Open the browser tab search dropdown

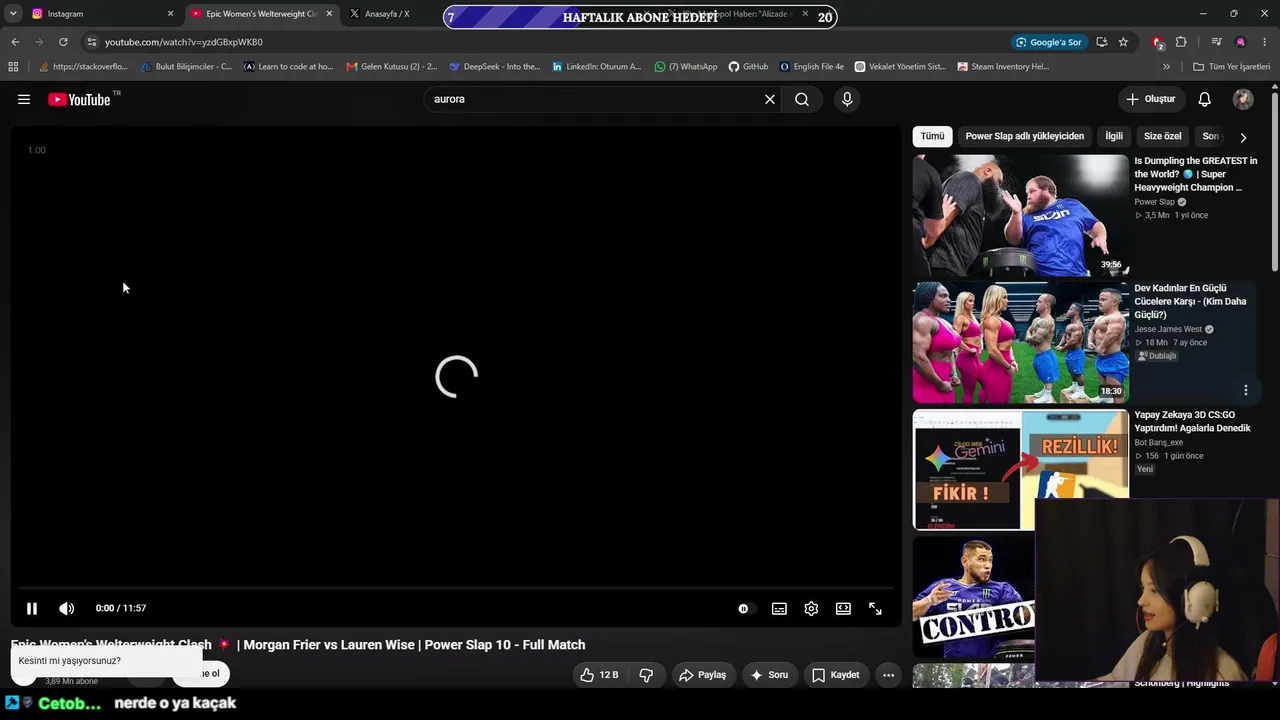(13, 14)
